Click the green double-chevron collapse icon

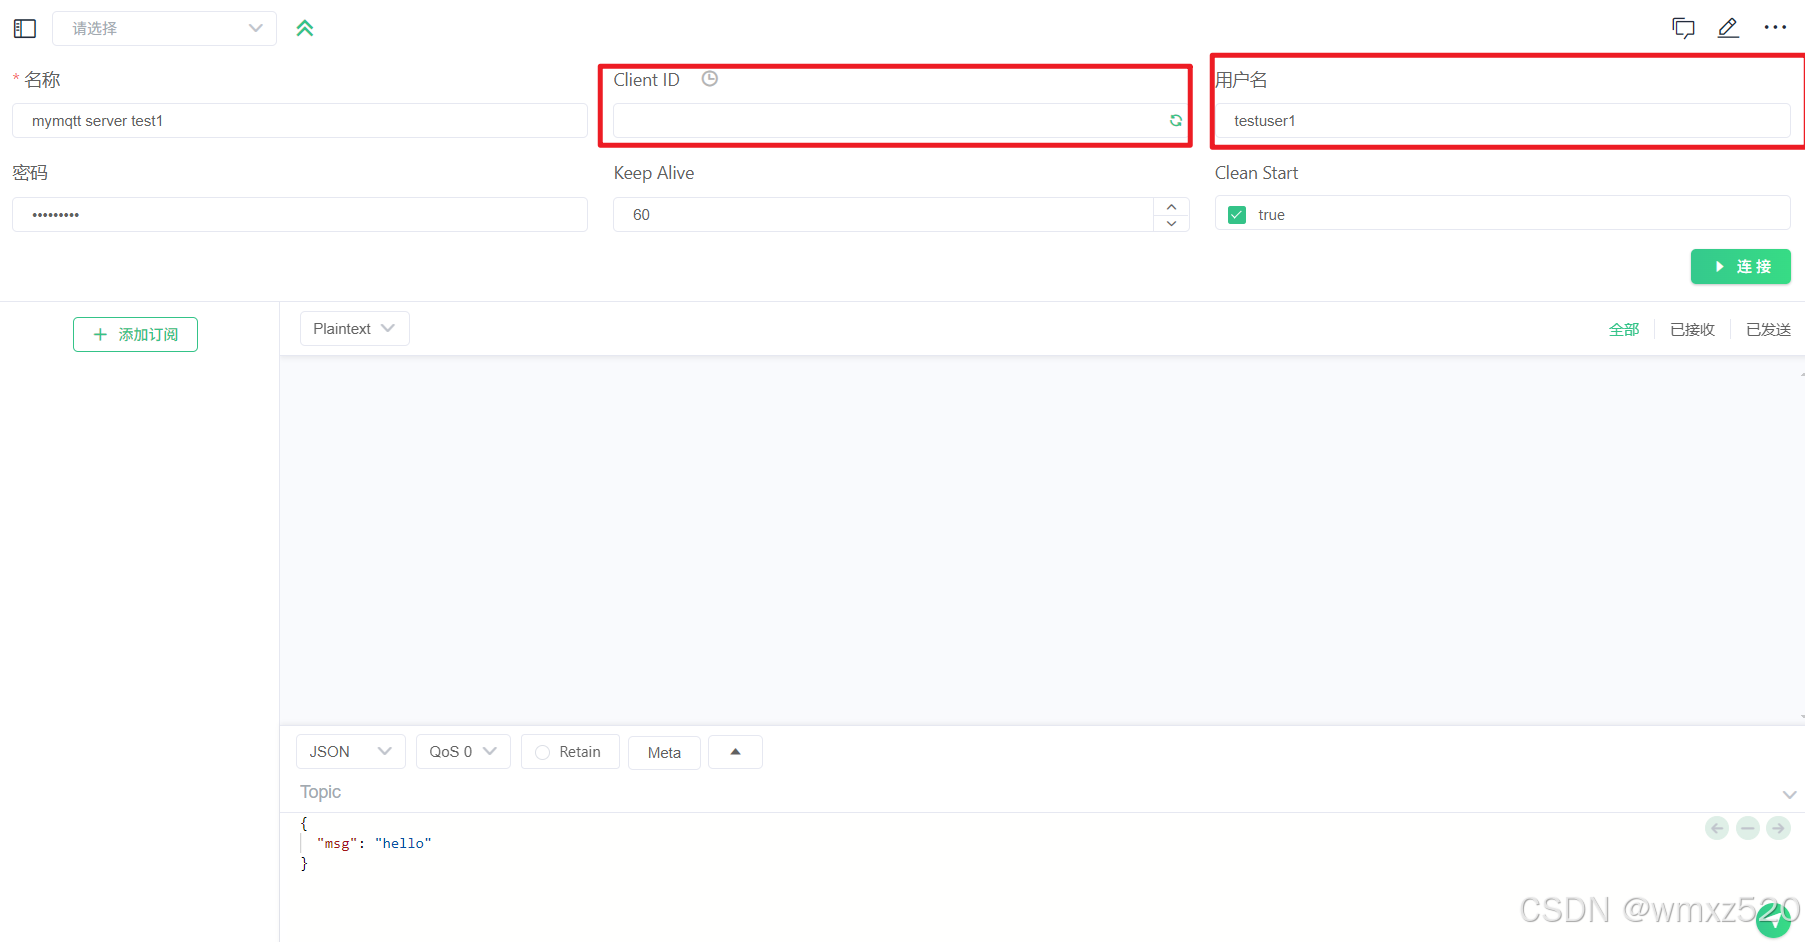[305, 28]
